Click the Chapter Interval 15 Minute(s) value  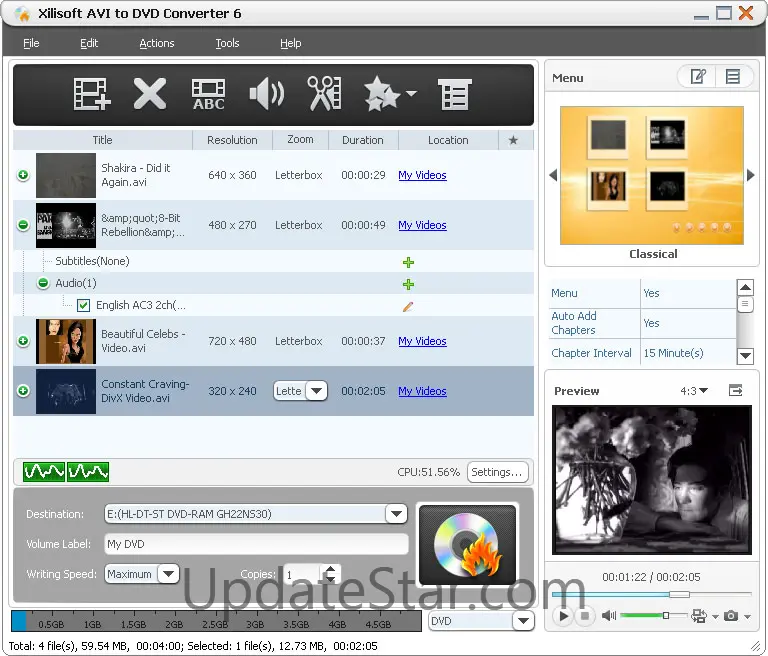click(673, 353)
